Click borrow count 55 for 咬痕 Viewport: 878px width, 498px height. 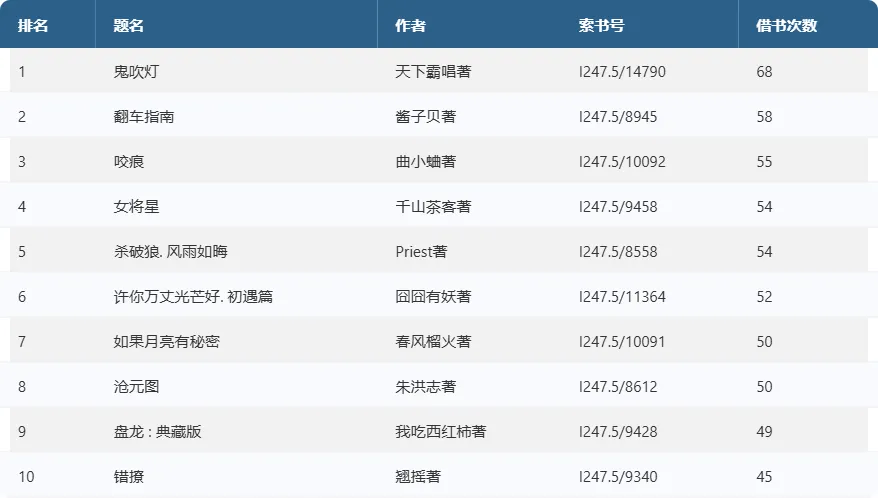click(764, 162)
